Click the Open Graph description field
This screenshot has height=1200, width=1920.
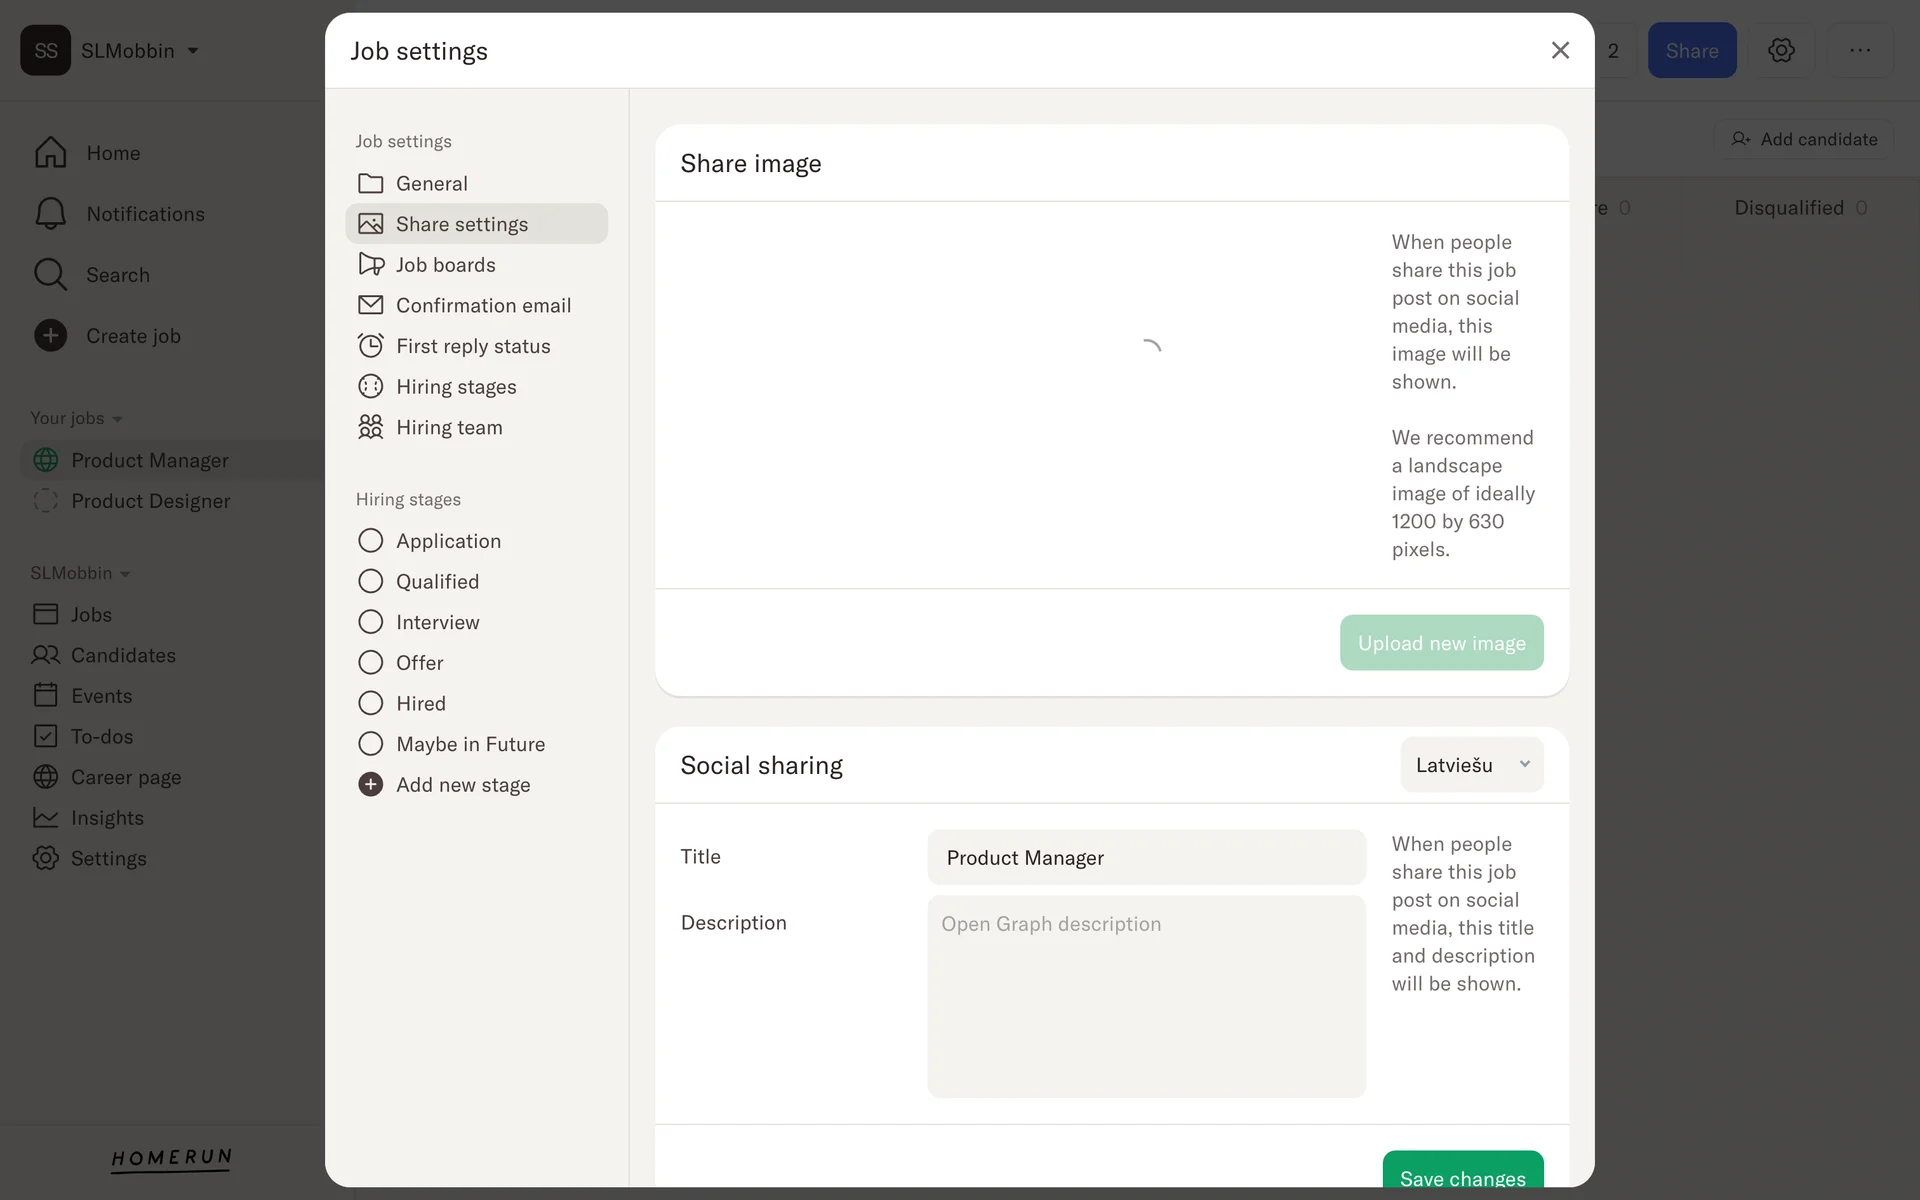tap(1146, 996)
